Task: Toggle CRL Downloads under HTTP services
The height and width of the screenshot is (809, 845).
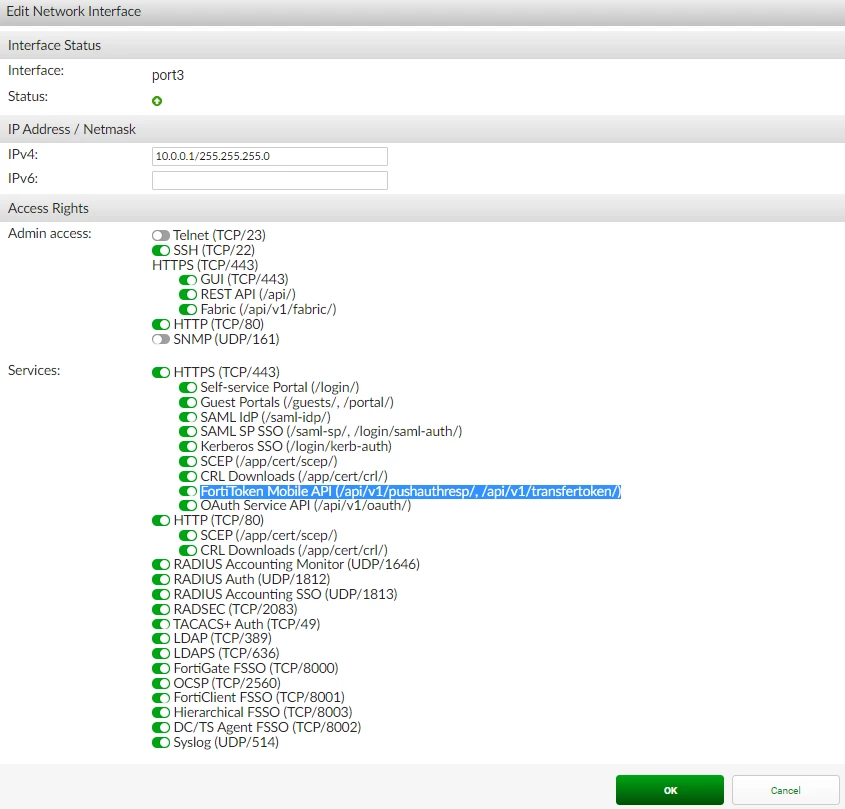Action: (188, 551)
